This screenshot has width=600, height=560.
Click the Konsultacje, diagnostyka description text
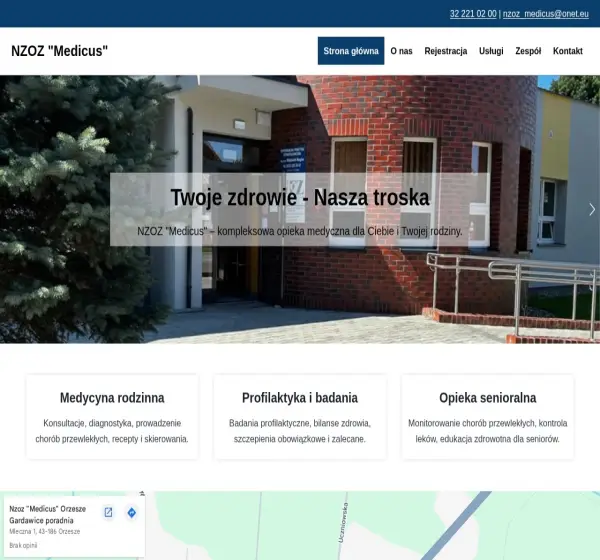tap(112, 431)
